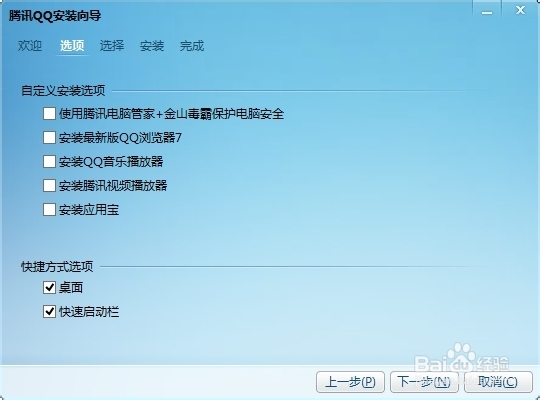The image size is (540, 400).
Task: Enable installing 腾讯视频播放器
Action: tap(49, 185)
